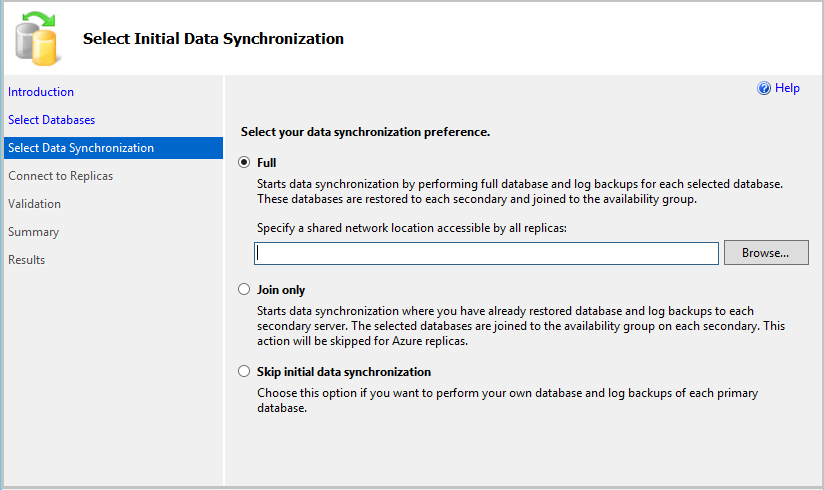Navigate to the Select Databases step
Viewport: 824px width, 490px height.
(x=52, y=120)
